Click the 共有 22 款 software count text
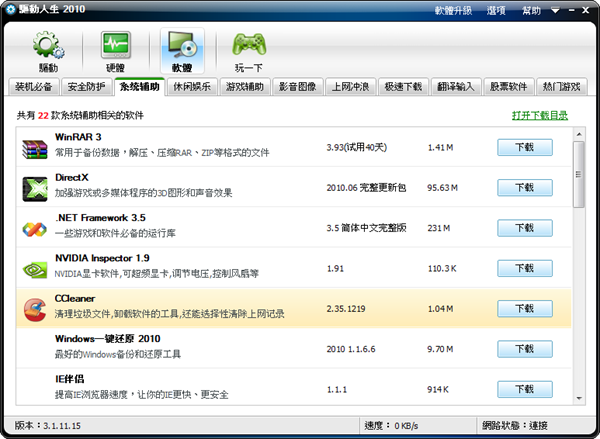Viewport: 600px width, 439px height. pos(80,116)
